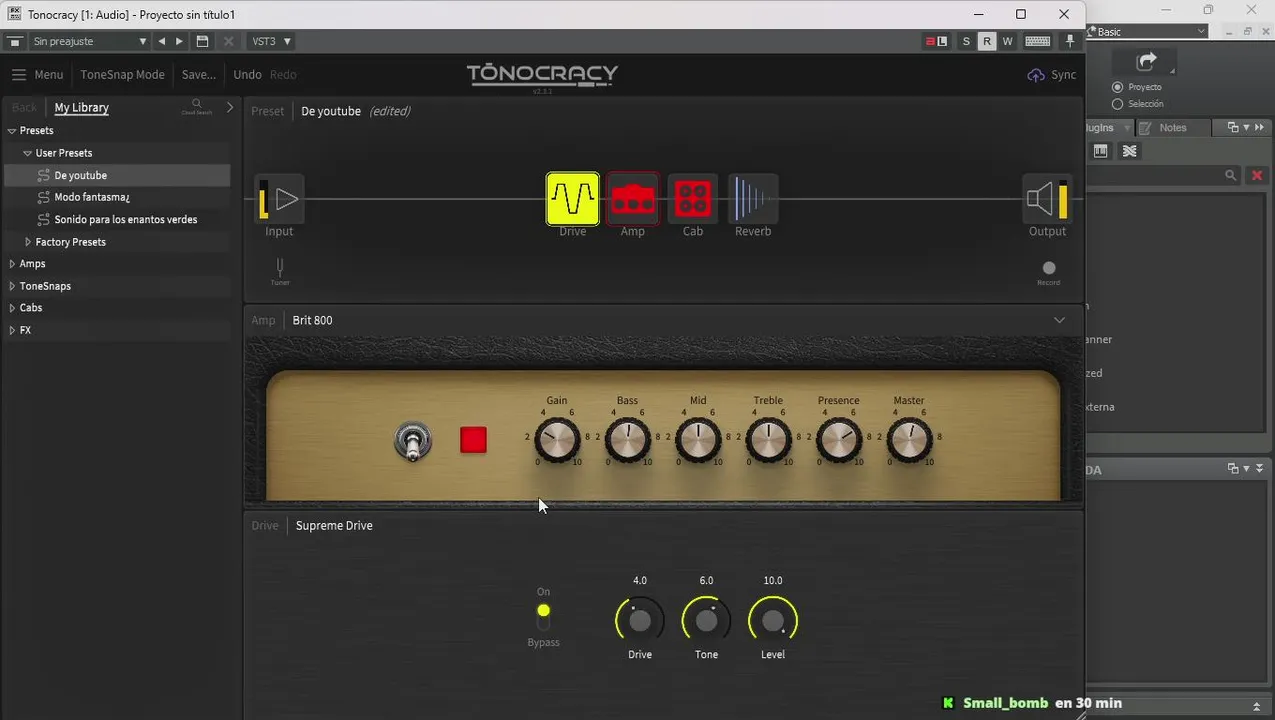Viewport: 1275px width, 720px height.
Task: Click the export arrow in host window
Action: pos(1146,61)
